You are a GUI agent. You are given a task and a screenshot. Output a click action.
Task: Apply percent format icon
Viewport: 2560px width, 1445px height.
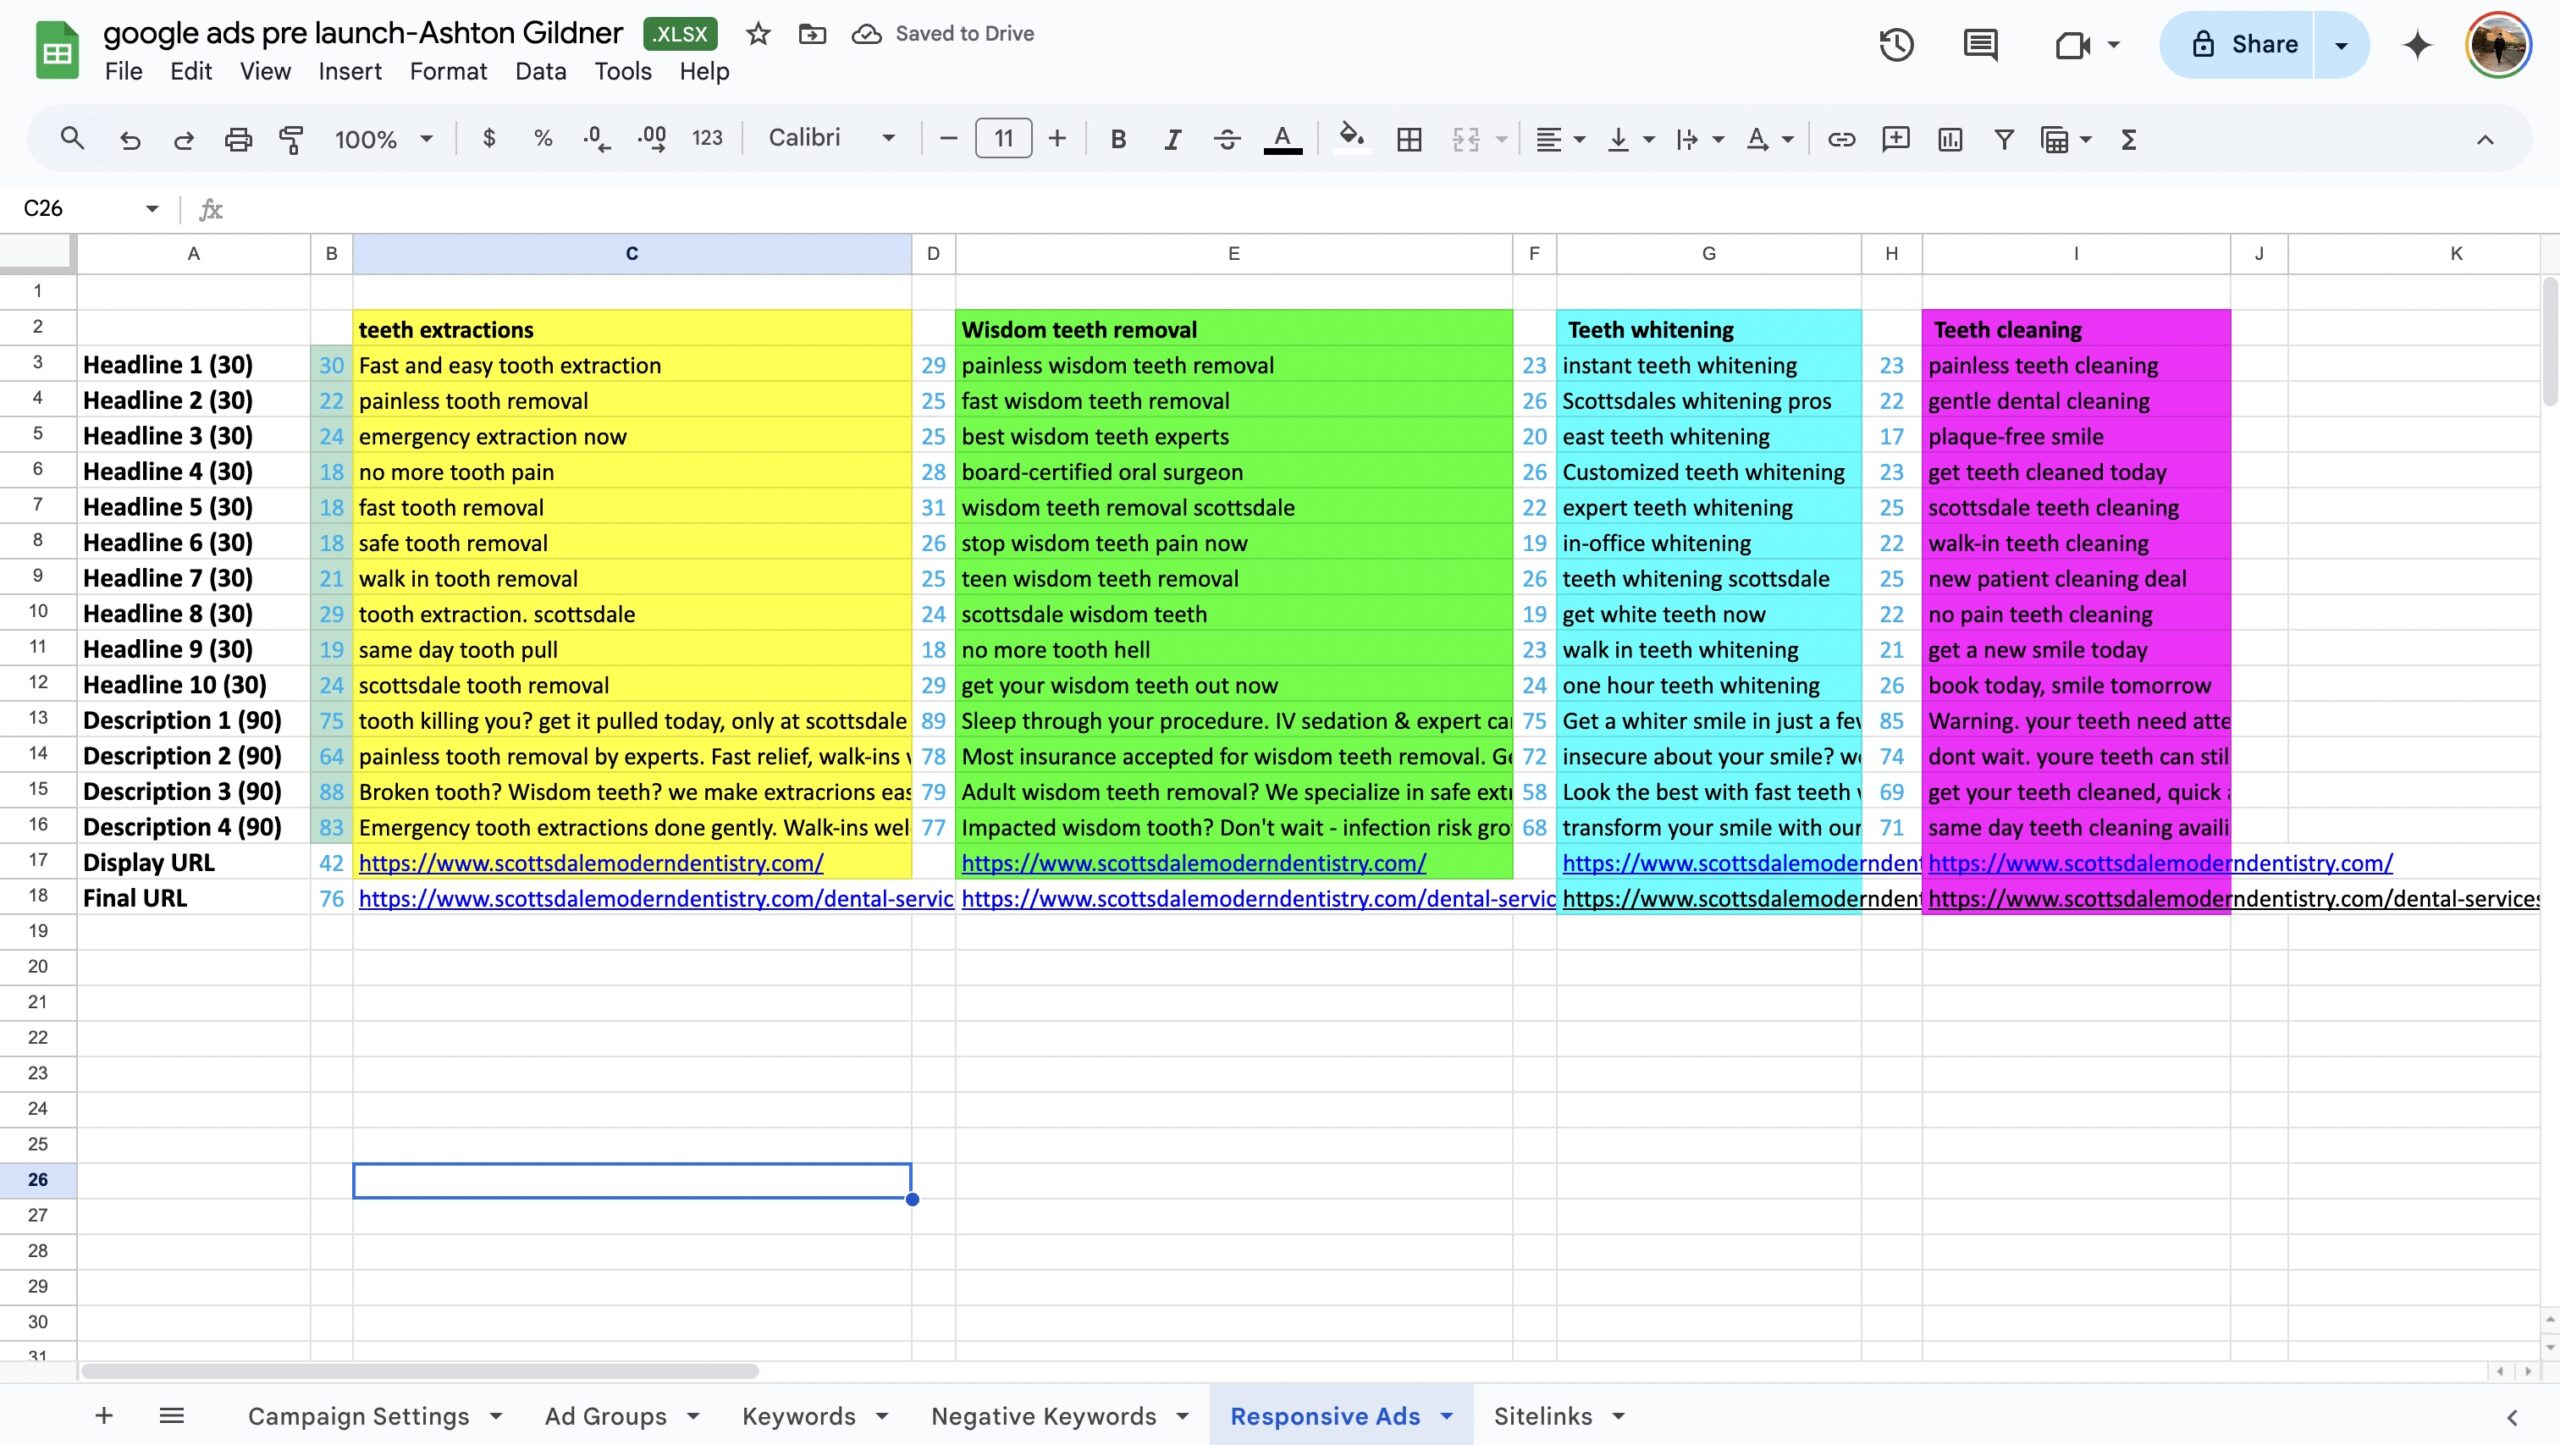click(x=543, y=139)
